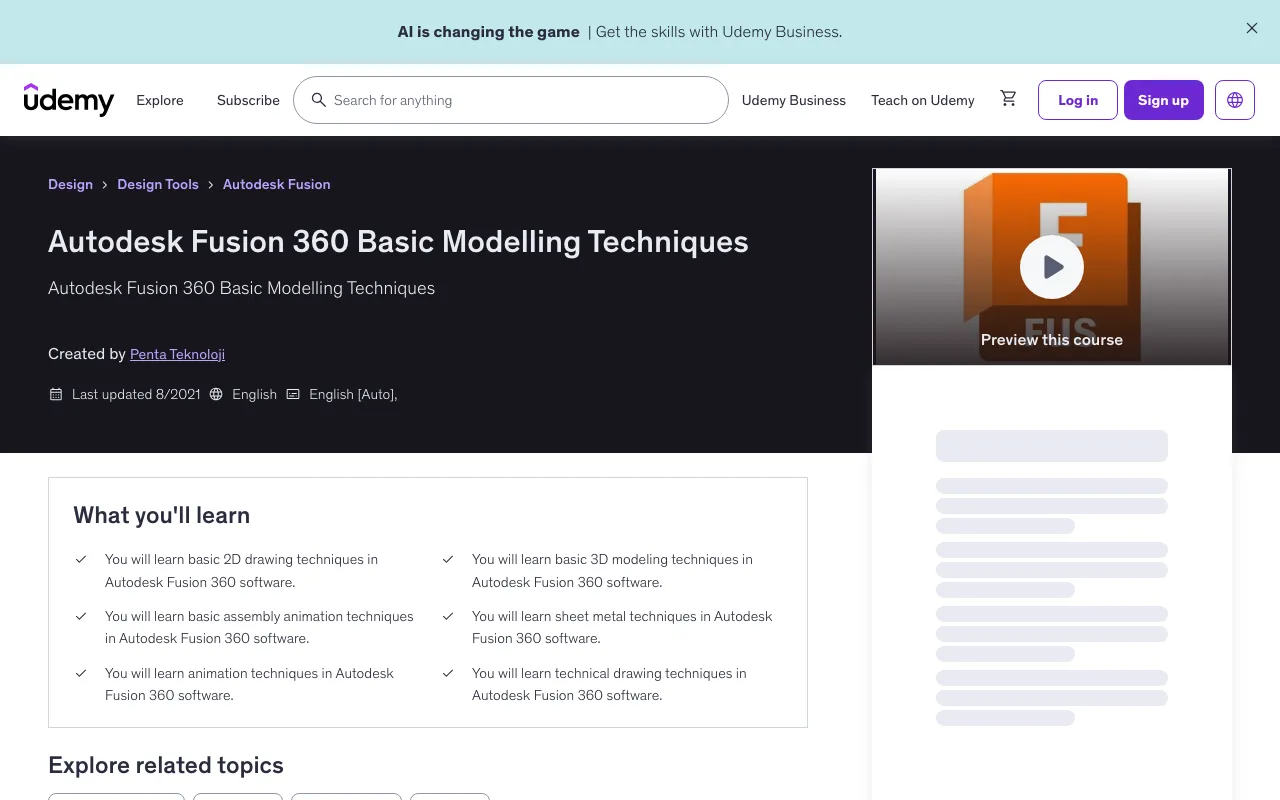
Task: Click the chevron after Design Tools breadcrumb
Action: 210,185
